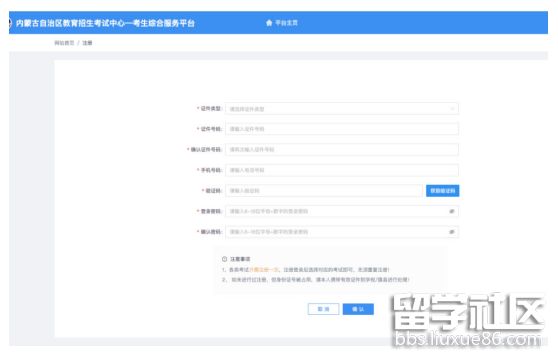The image size is (558, 361).
Task: Click the blue 确认 button
Action: pyautogui.click(x=358, y=309)
